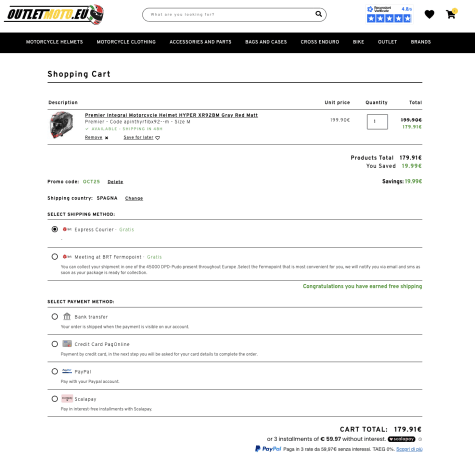The image size is (475, 457).
Task: Choose Bank transfer payment method
Action: tap(55, 317)
